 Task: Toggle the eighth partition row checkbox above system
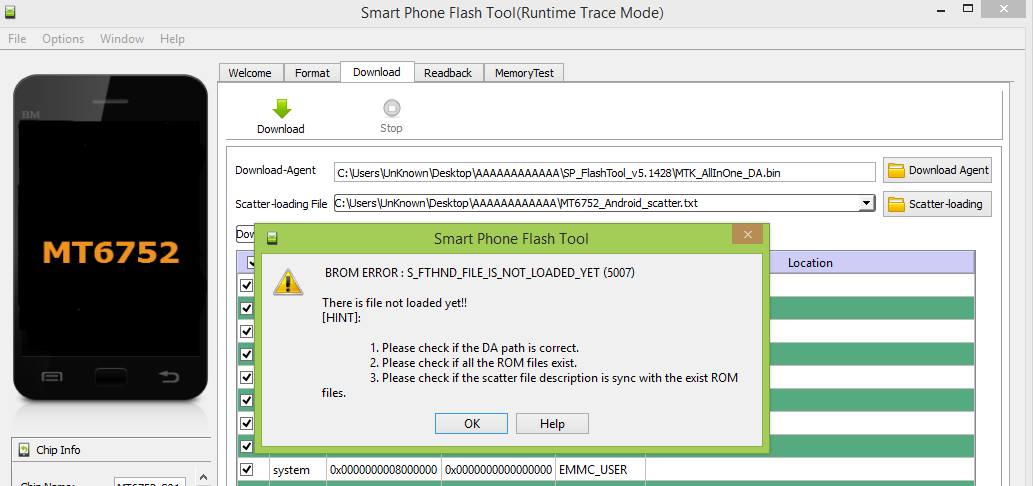247,446
